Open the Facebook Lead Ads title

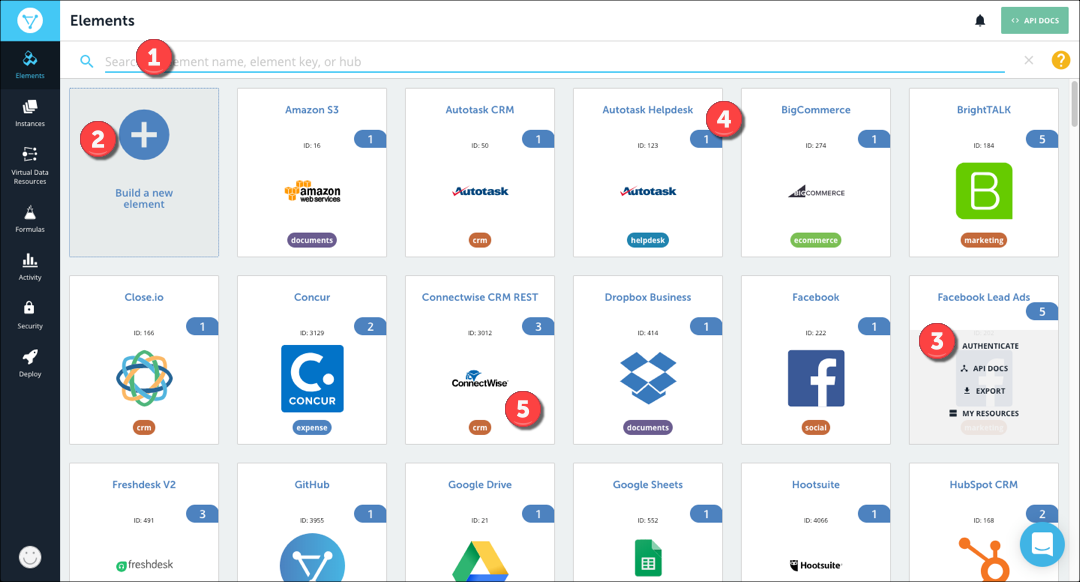pos(984,297)
